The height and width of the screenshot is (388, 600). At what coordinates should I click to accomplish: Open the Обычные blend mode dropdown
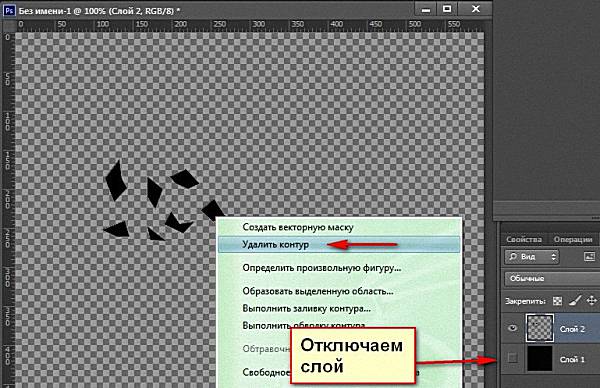coord(552,278)
